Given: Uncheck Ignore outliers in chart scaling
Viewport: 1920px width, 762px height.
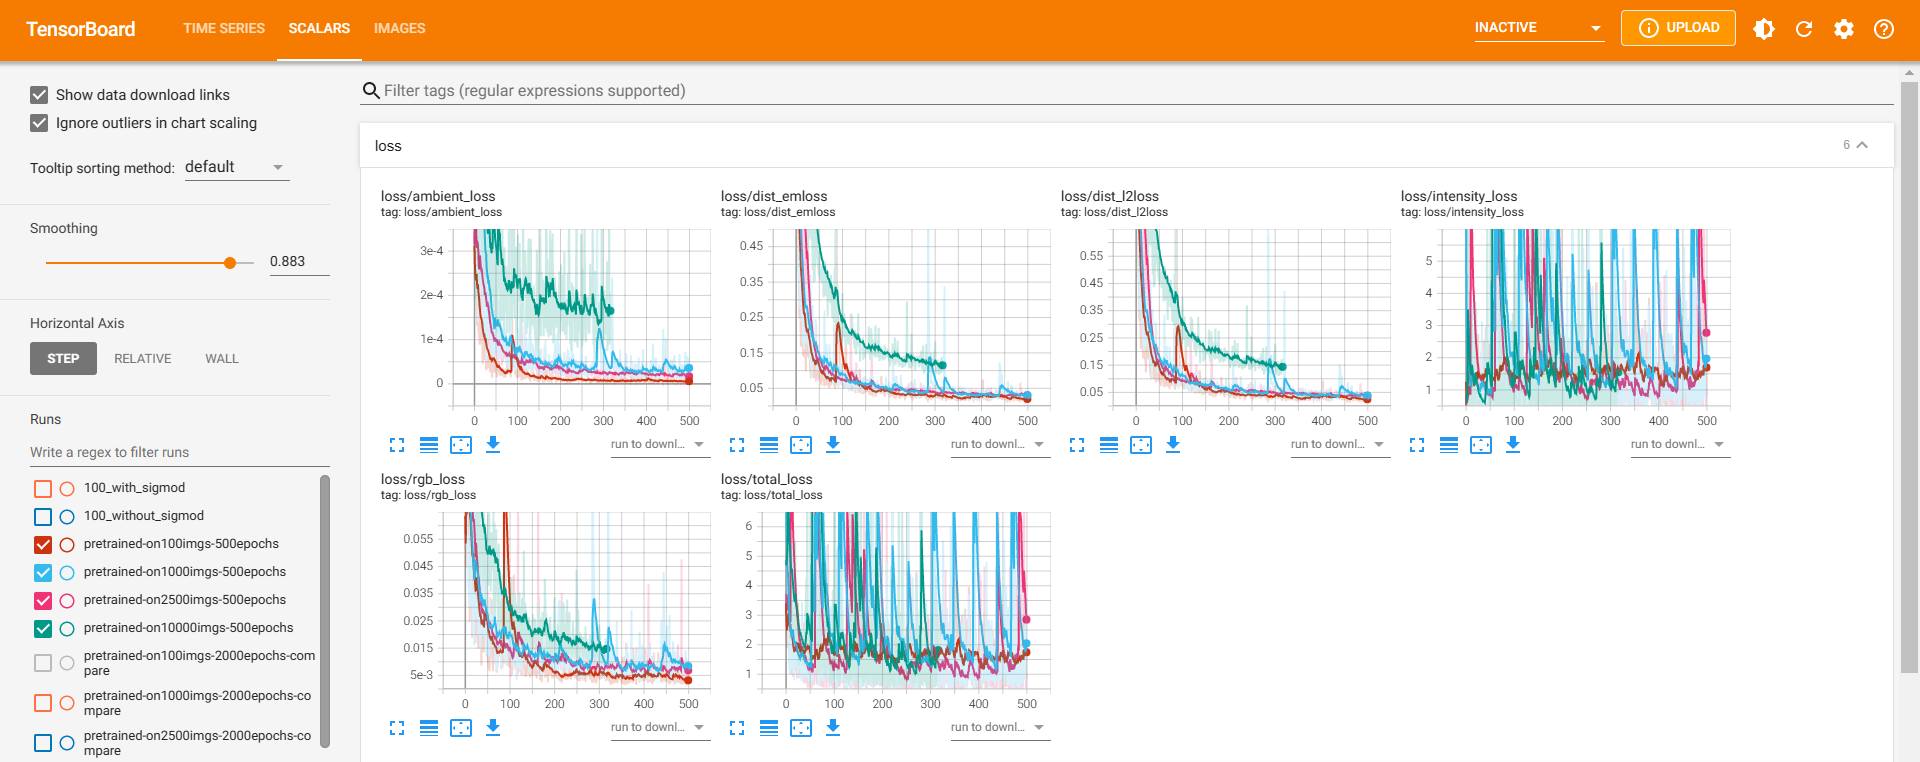Looking at the screenshot, I should point(39,123).
